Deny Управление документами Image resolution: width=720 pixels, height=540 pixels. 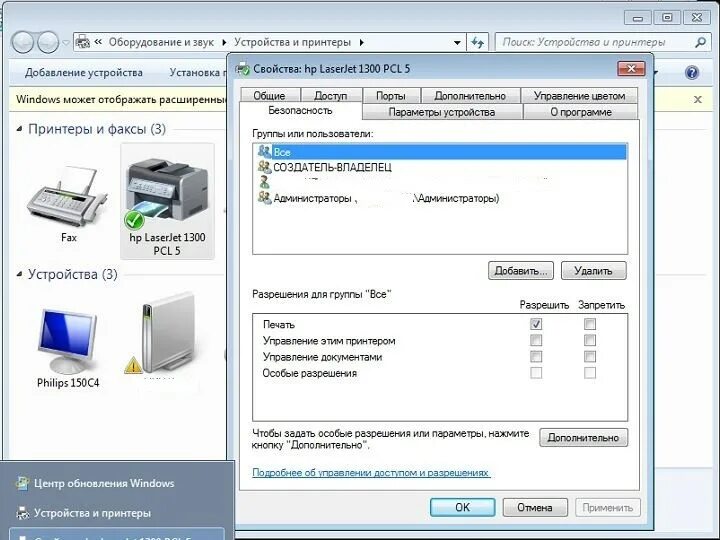(590, 357)
